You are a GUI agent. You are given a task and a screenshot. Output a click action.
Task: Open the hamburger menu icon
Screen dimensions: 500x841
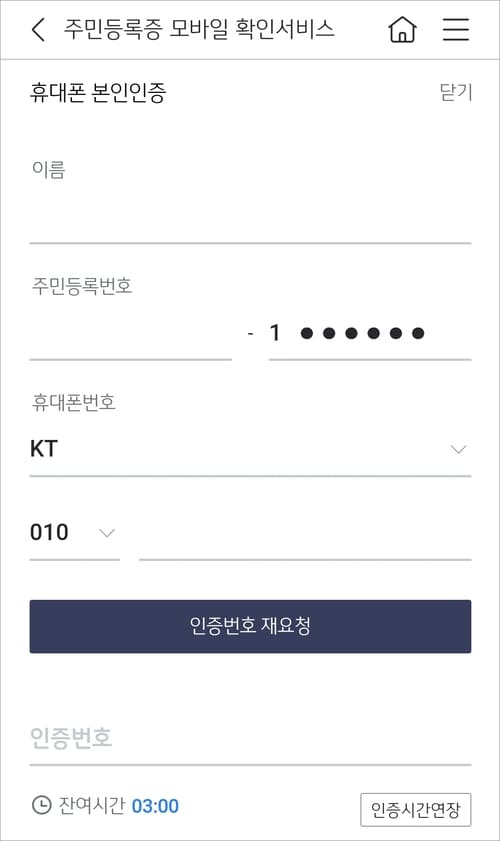[456, 29]
